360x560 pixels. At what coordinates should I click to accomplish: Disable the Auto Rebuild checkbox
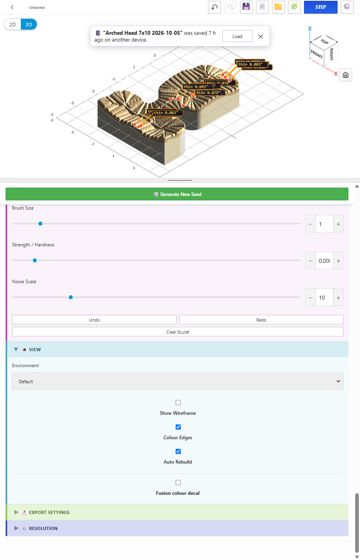click(x=178, y=451)
